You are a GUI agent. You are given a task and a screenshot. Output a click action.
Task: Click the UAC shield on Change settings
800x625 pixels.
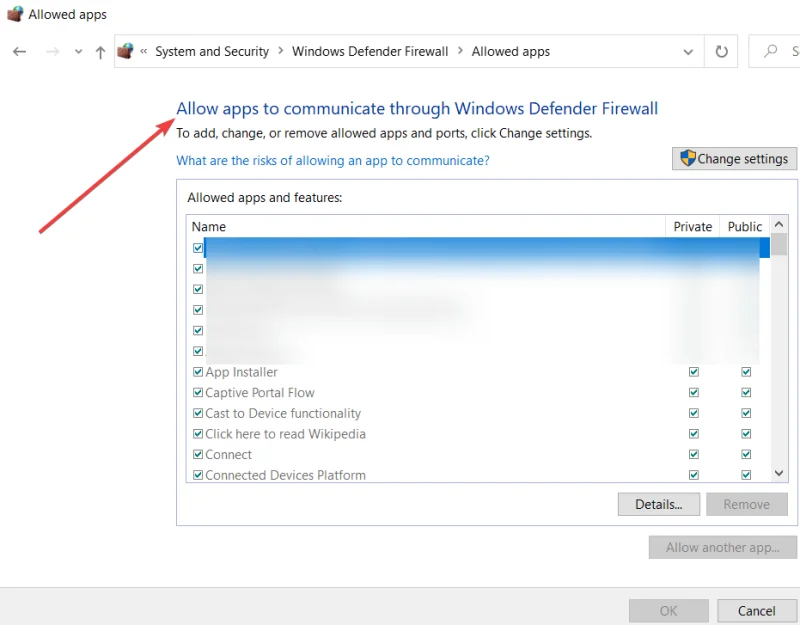click(688, 158)
